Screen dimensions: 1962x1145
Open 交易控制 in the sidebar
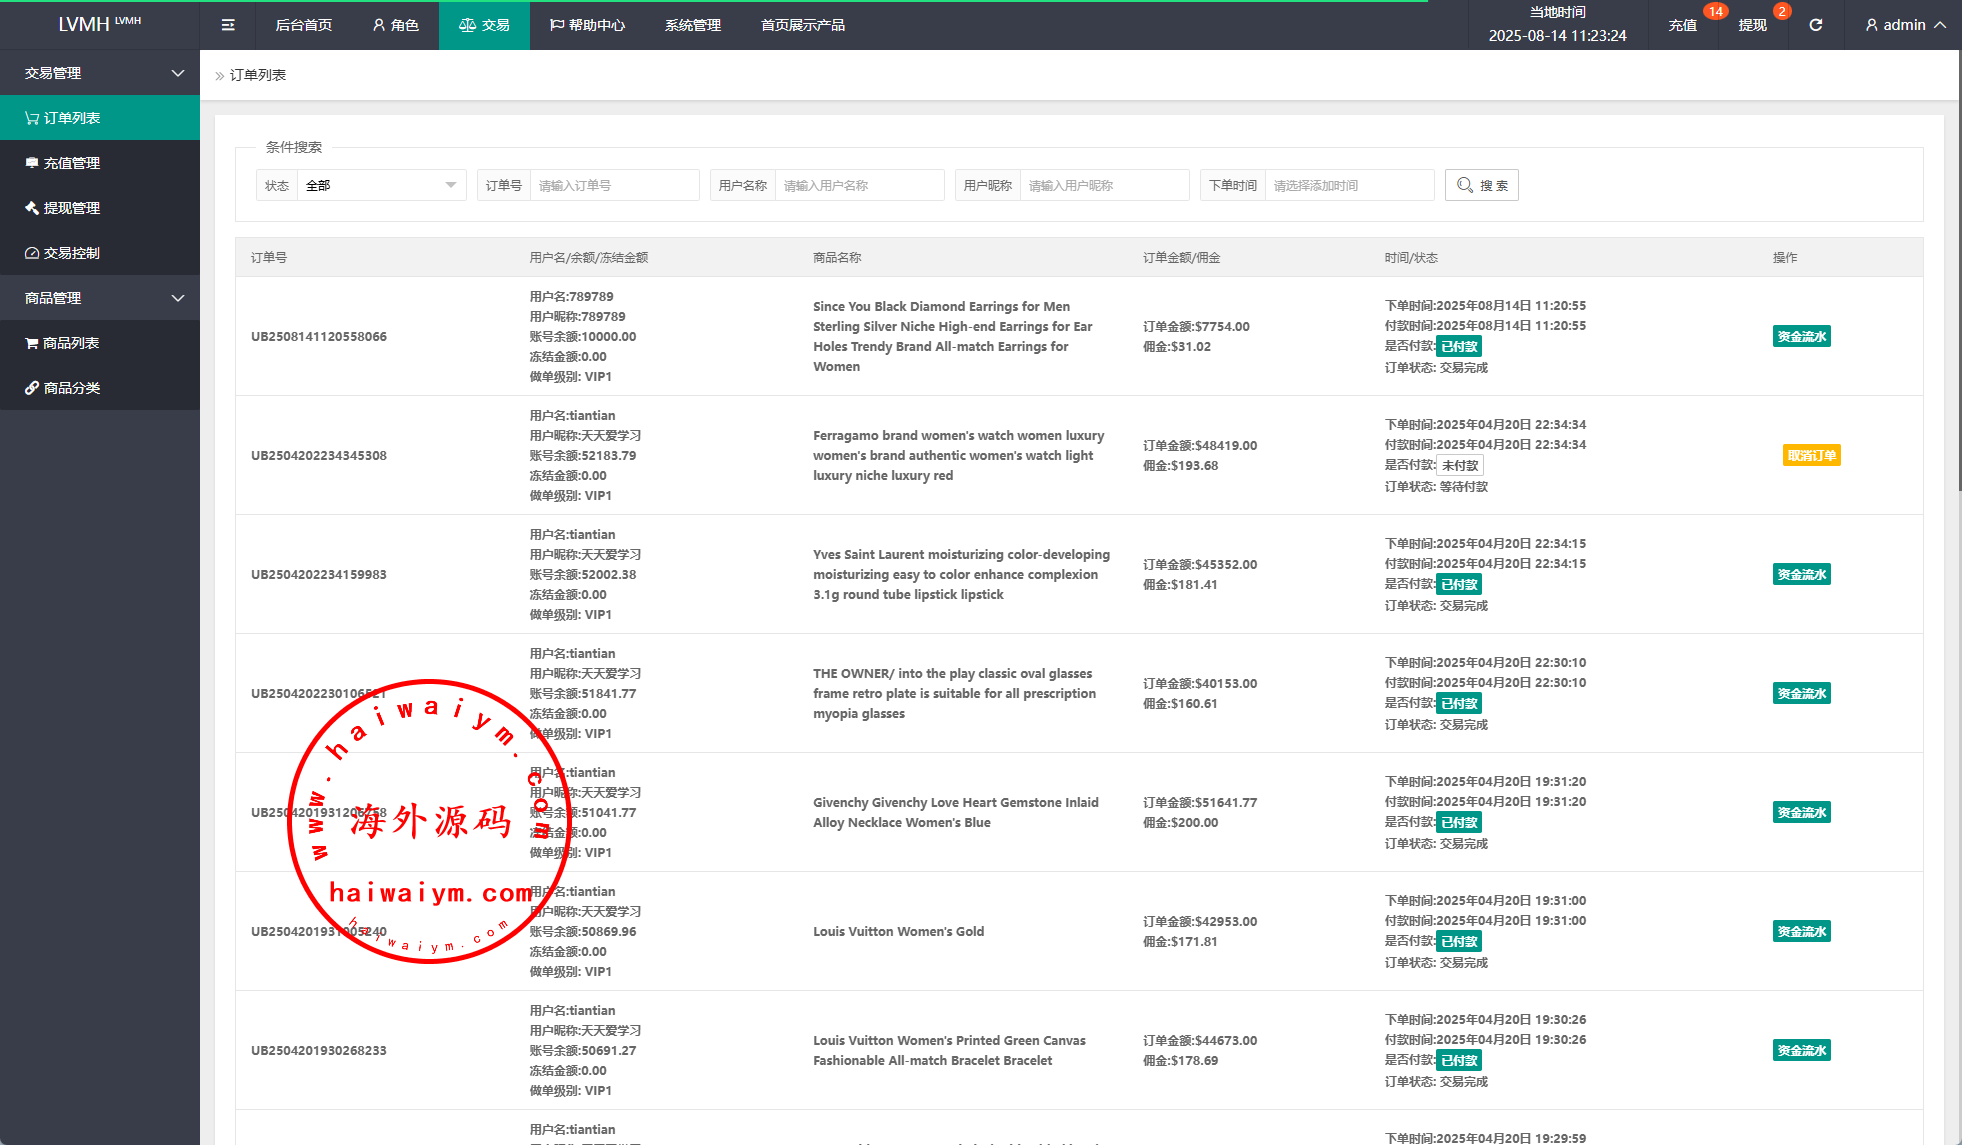point(71,253)
